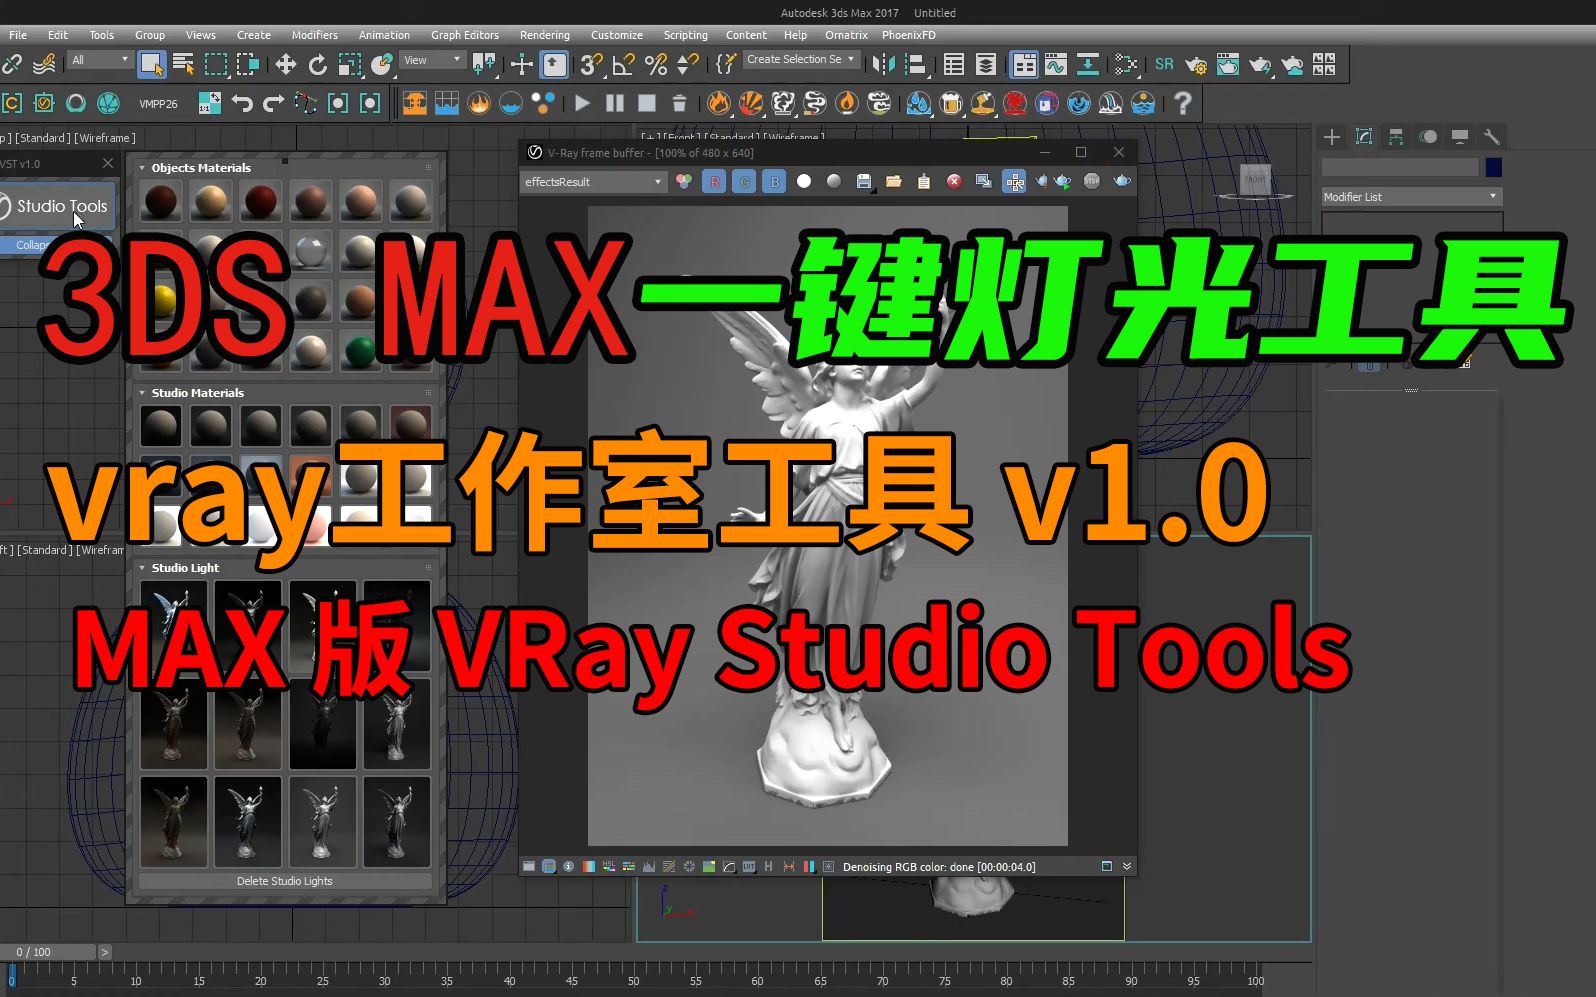
Task: Open Render Setup teapot-gear icon
Action: [x=1196, y=65]
